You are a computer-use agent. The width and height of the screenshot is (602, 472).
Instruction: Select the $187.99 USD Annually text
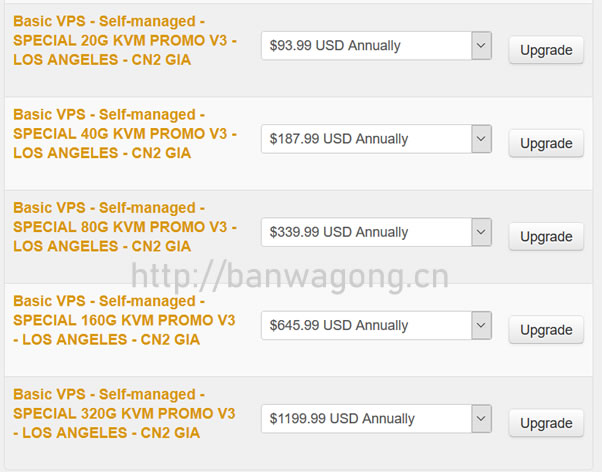(339, 139)
